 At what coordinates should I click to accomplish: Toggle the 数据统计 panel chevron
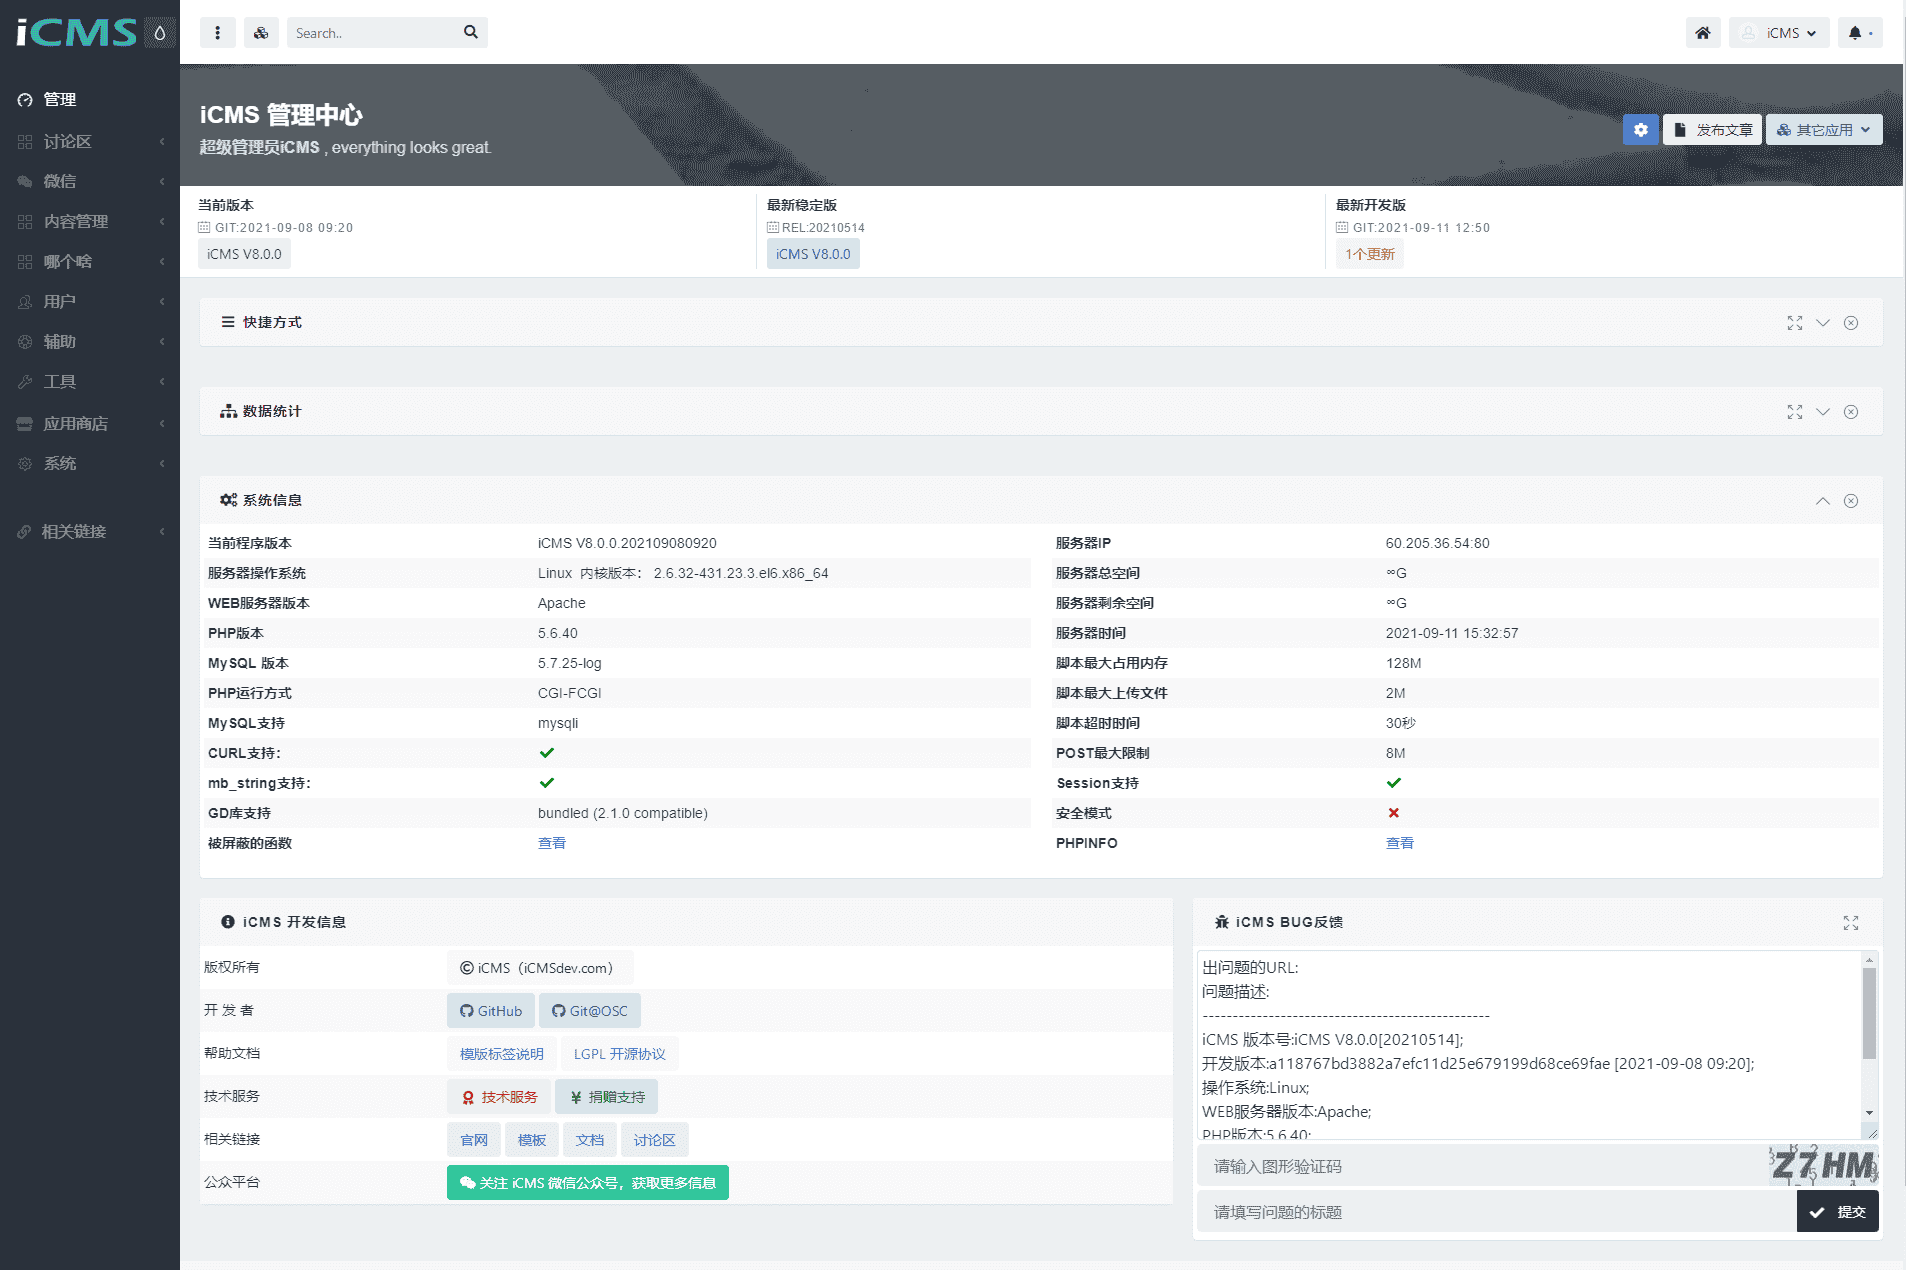click(1823, 412)
